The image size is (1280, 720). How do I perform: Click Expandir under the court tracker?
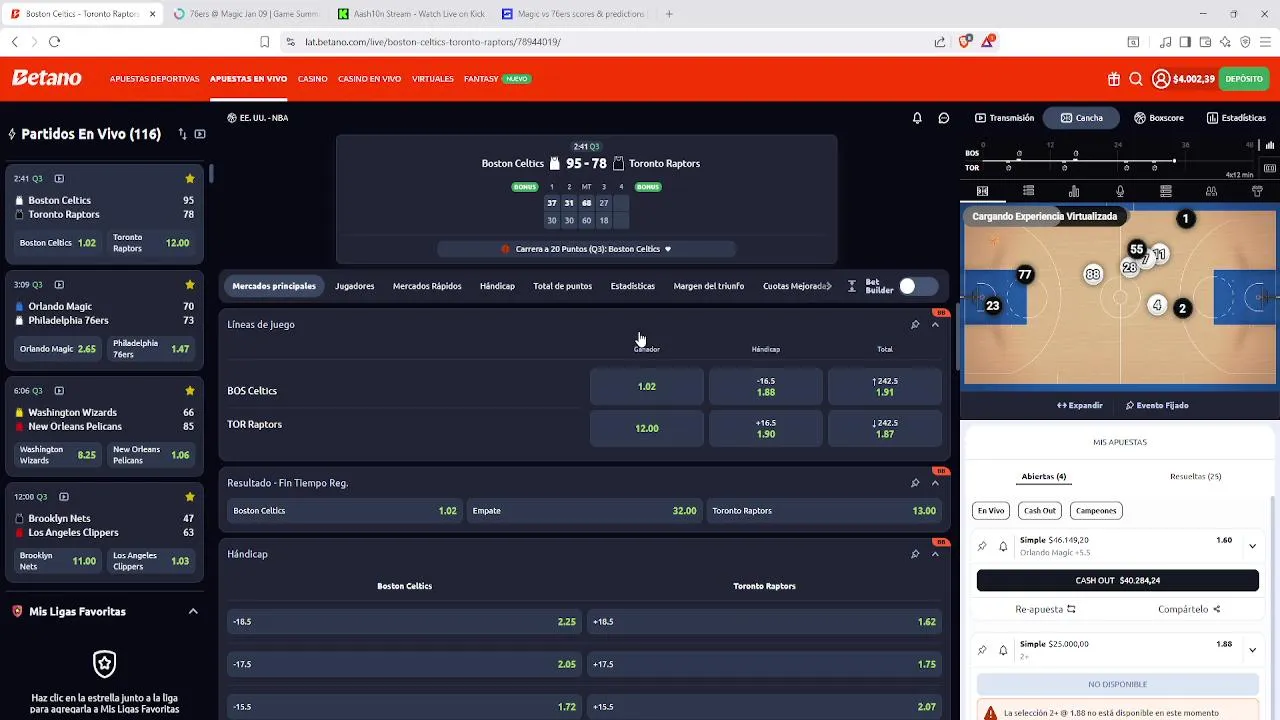(x=1079, y=405)
